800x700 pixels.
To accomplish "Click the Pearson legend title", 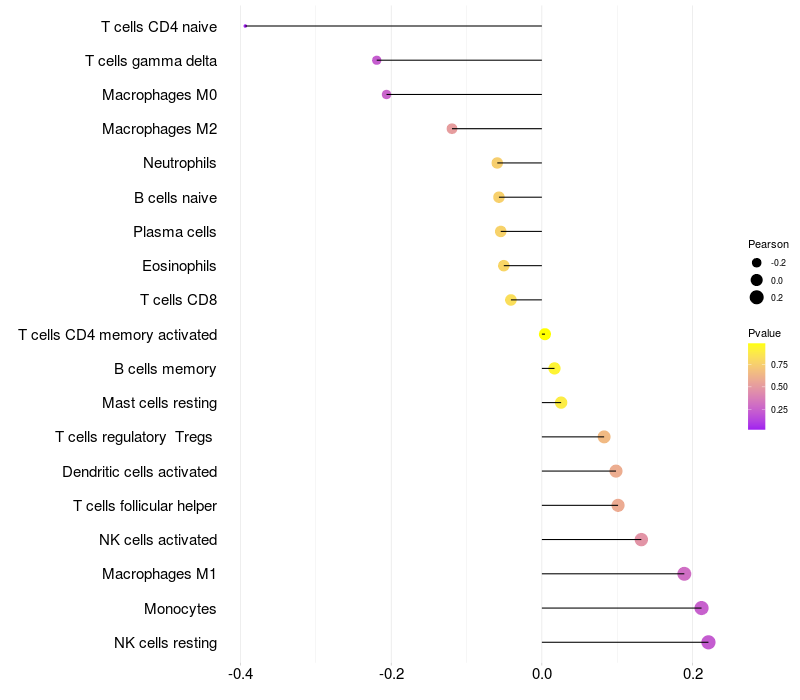I will tap(768, 244).
